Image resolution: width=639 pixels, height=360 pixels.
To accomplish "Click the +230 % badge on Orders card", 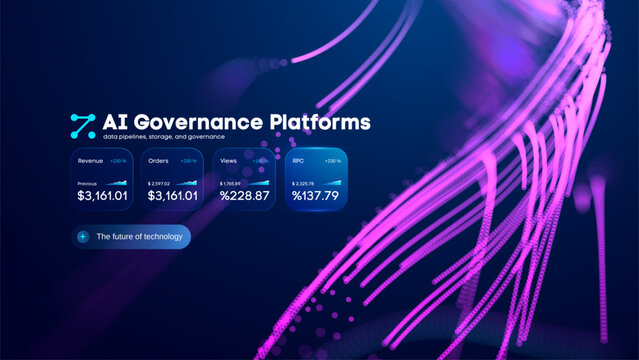I will point(189,161).
